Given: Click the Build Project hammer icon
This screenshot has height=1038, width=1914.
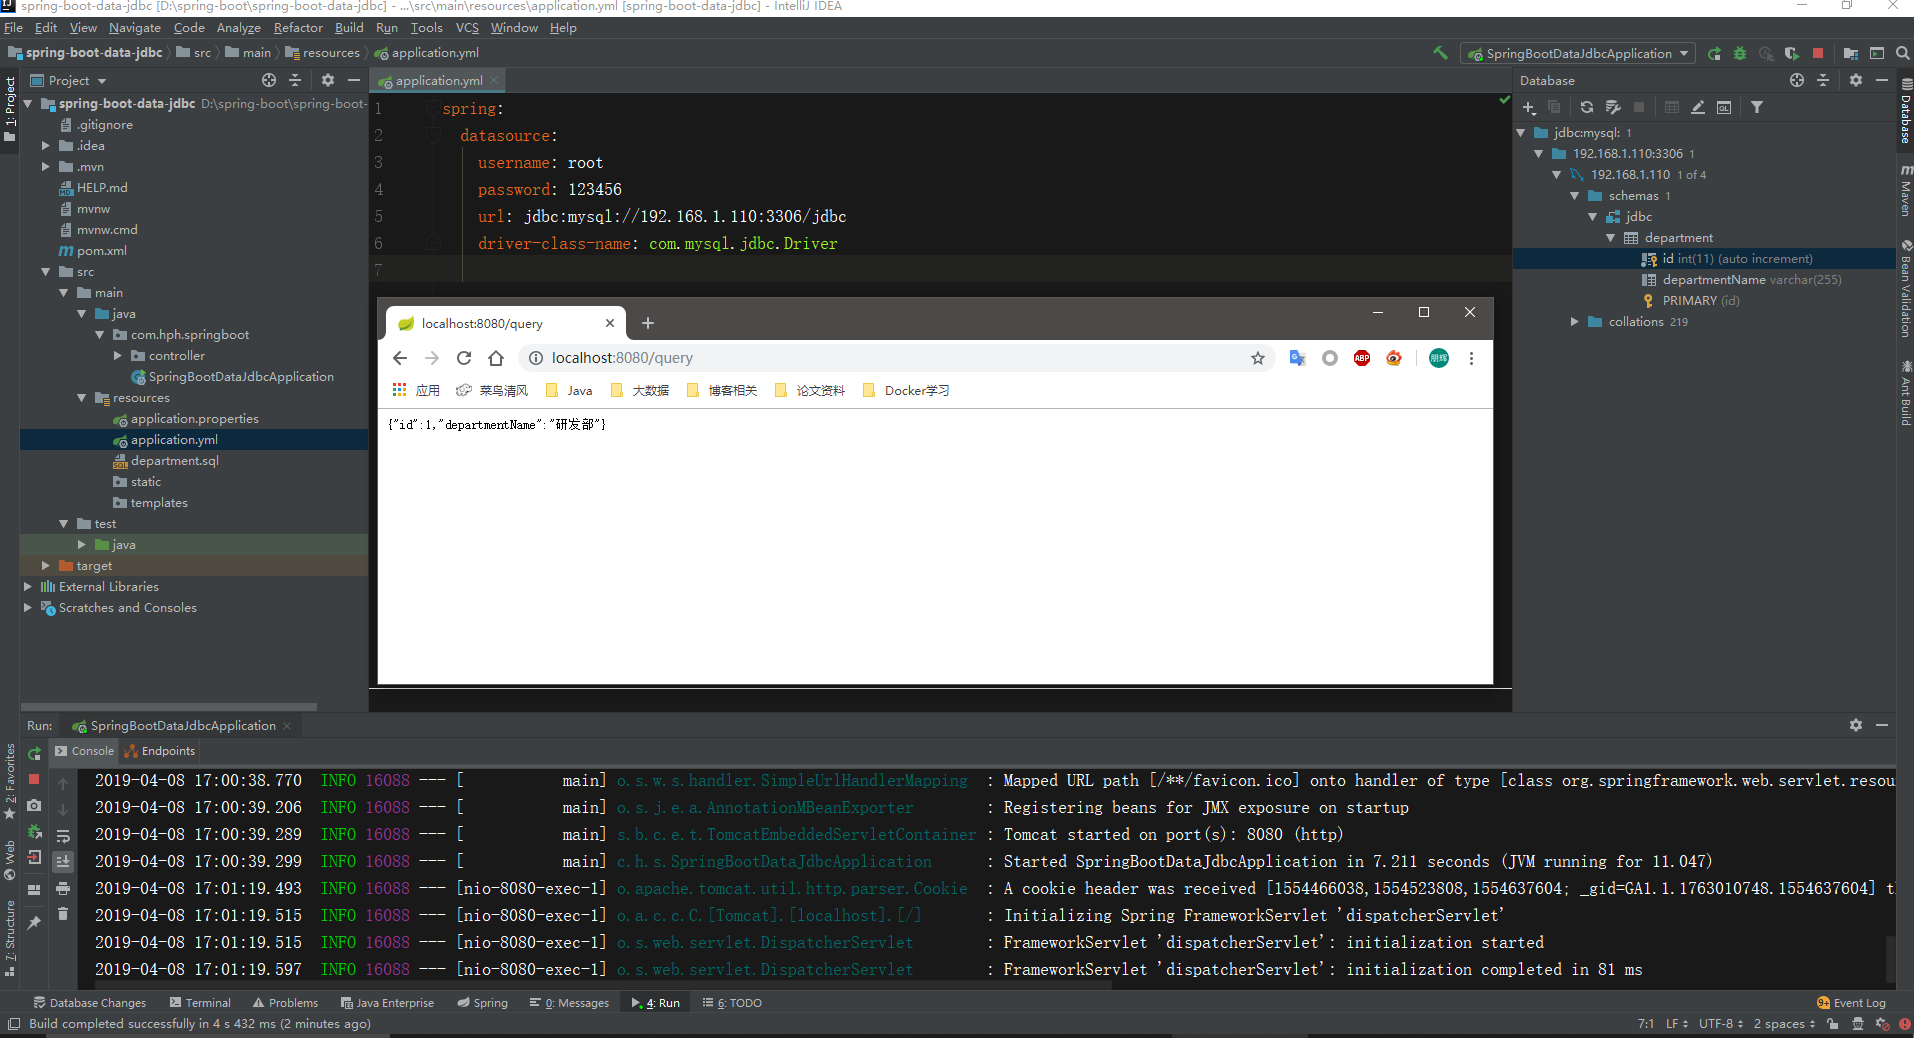Looking at the screenshot, I should (1440, 53).
